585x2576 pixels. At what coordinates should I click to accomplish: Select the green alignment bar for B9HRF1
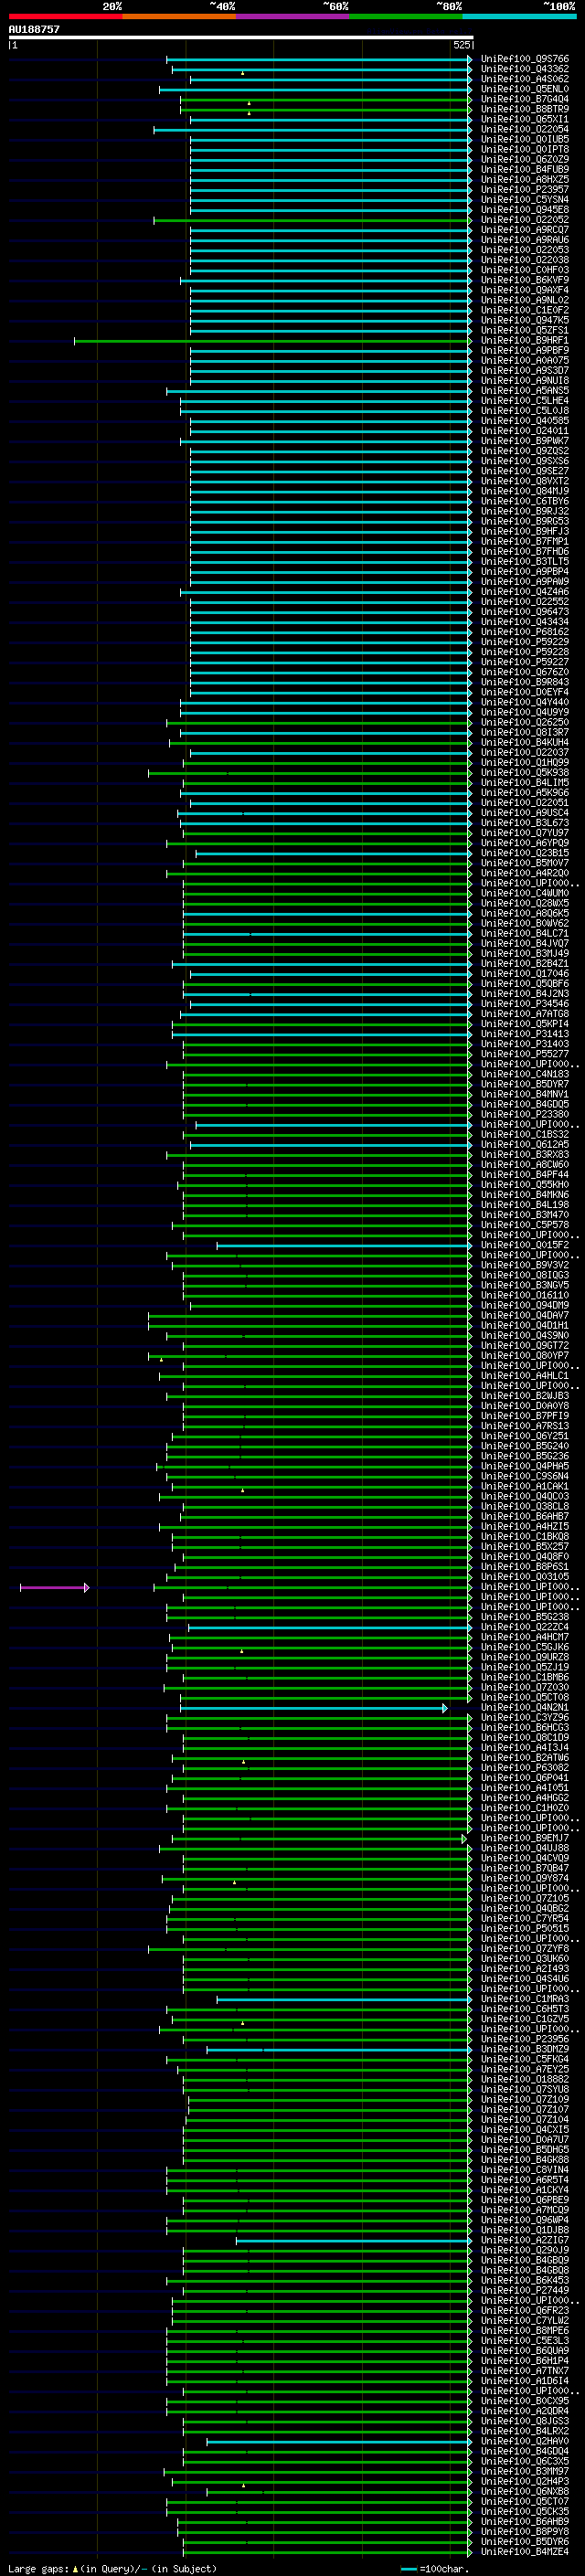(273, 341)
